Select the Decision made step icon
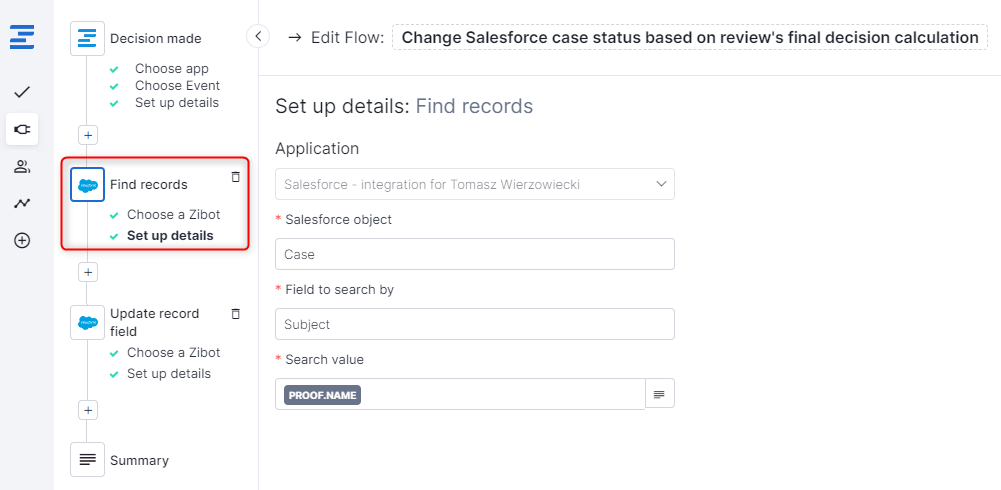Image resolution: width=1001 pixels, height=490 pixels. coord(87,38)
